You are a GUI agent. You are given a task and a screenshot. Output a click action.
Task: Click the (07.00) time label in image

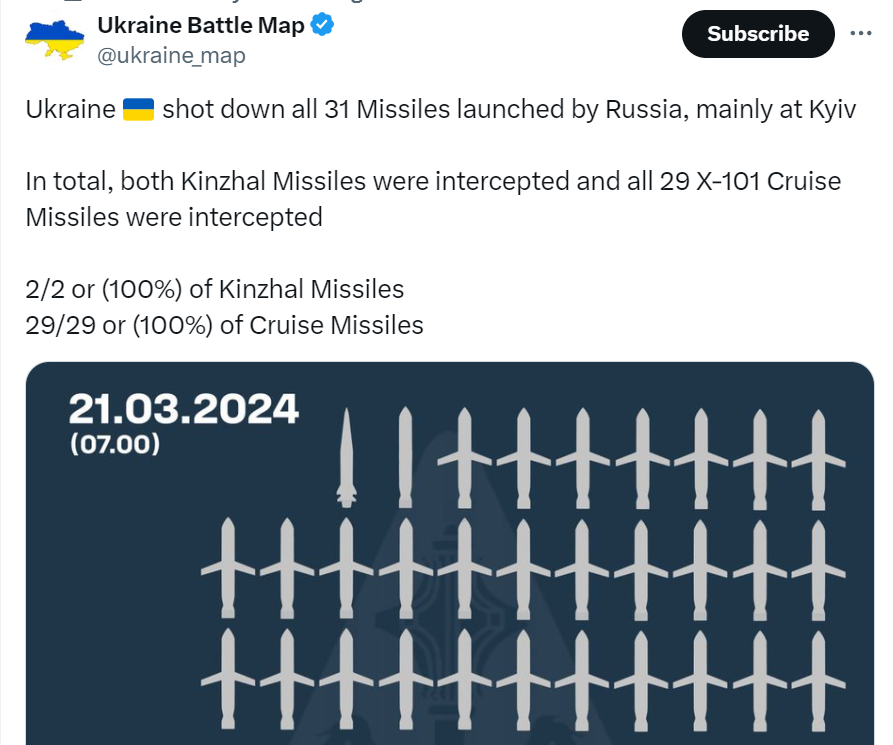pos(114,444)
